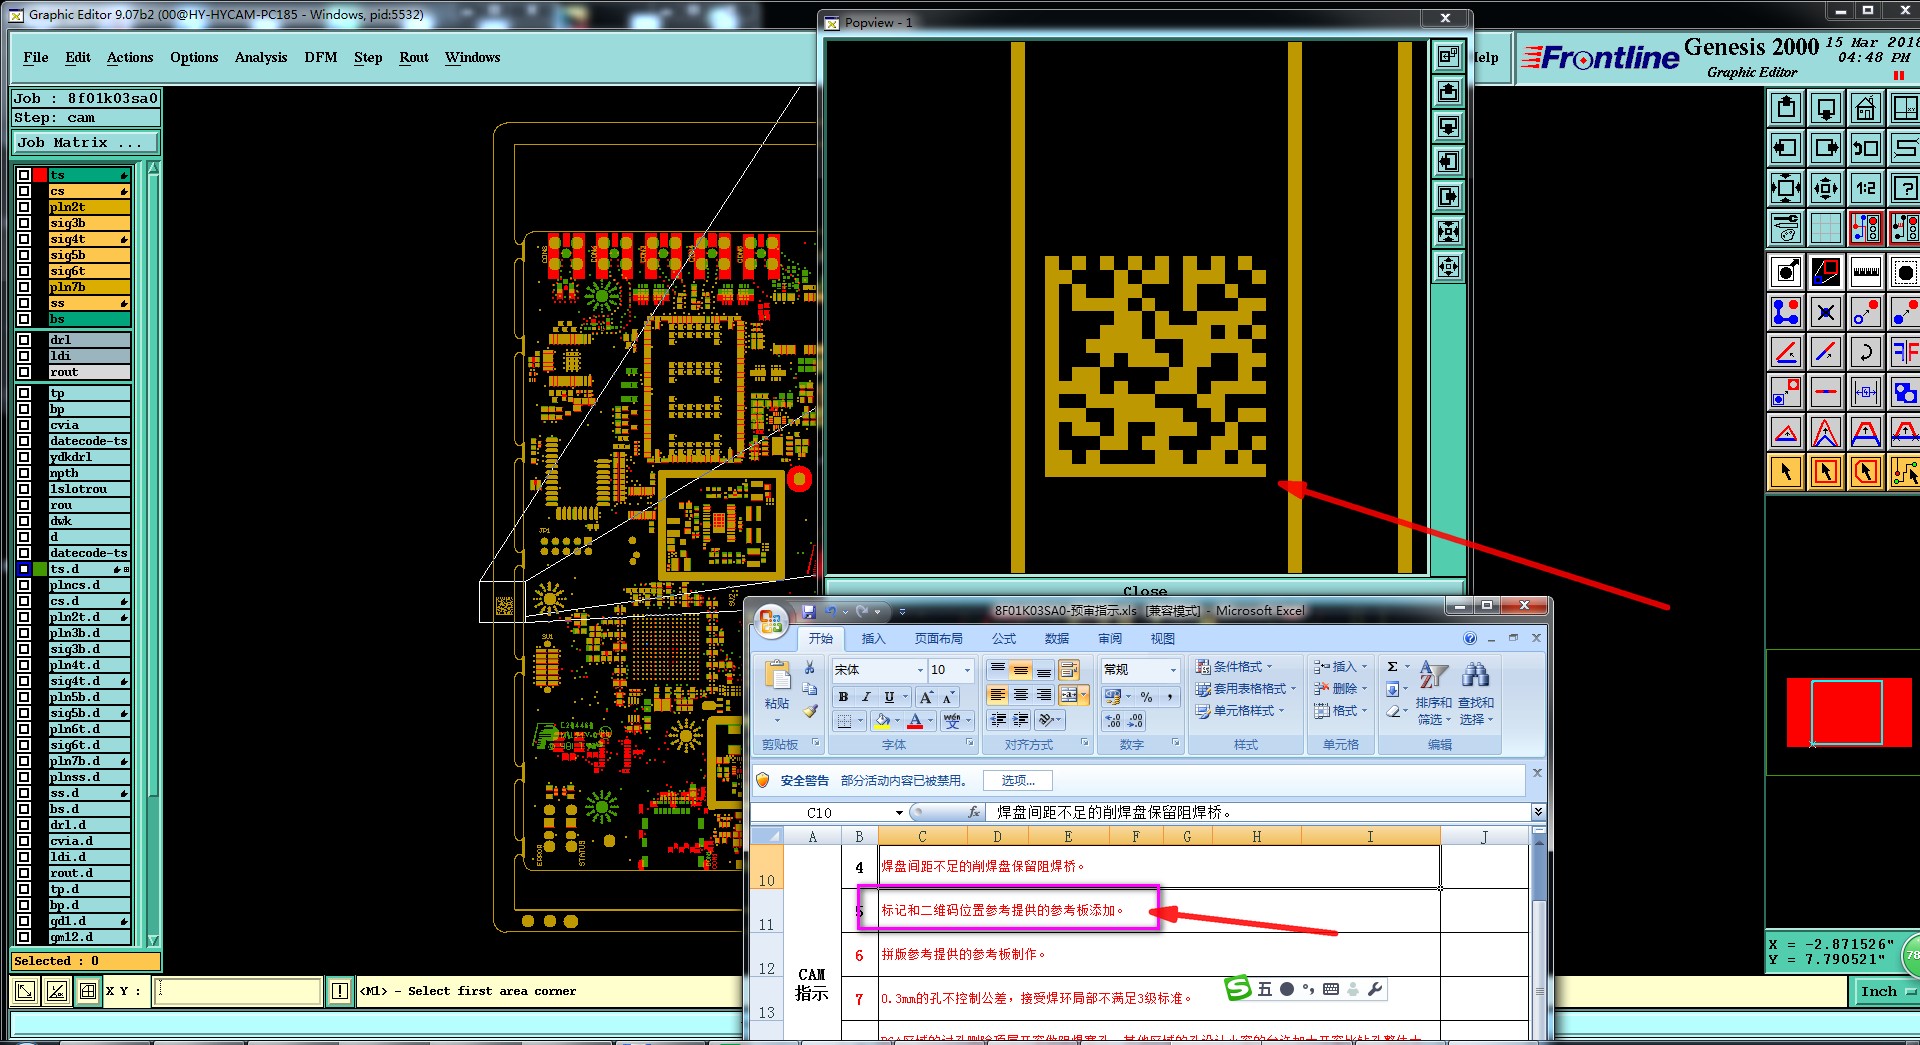Screen dimensions: 1920x1045
Task: Click the 选项... button in security warning
Action: [1018, 781]
